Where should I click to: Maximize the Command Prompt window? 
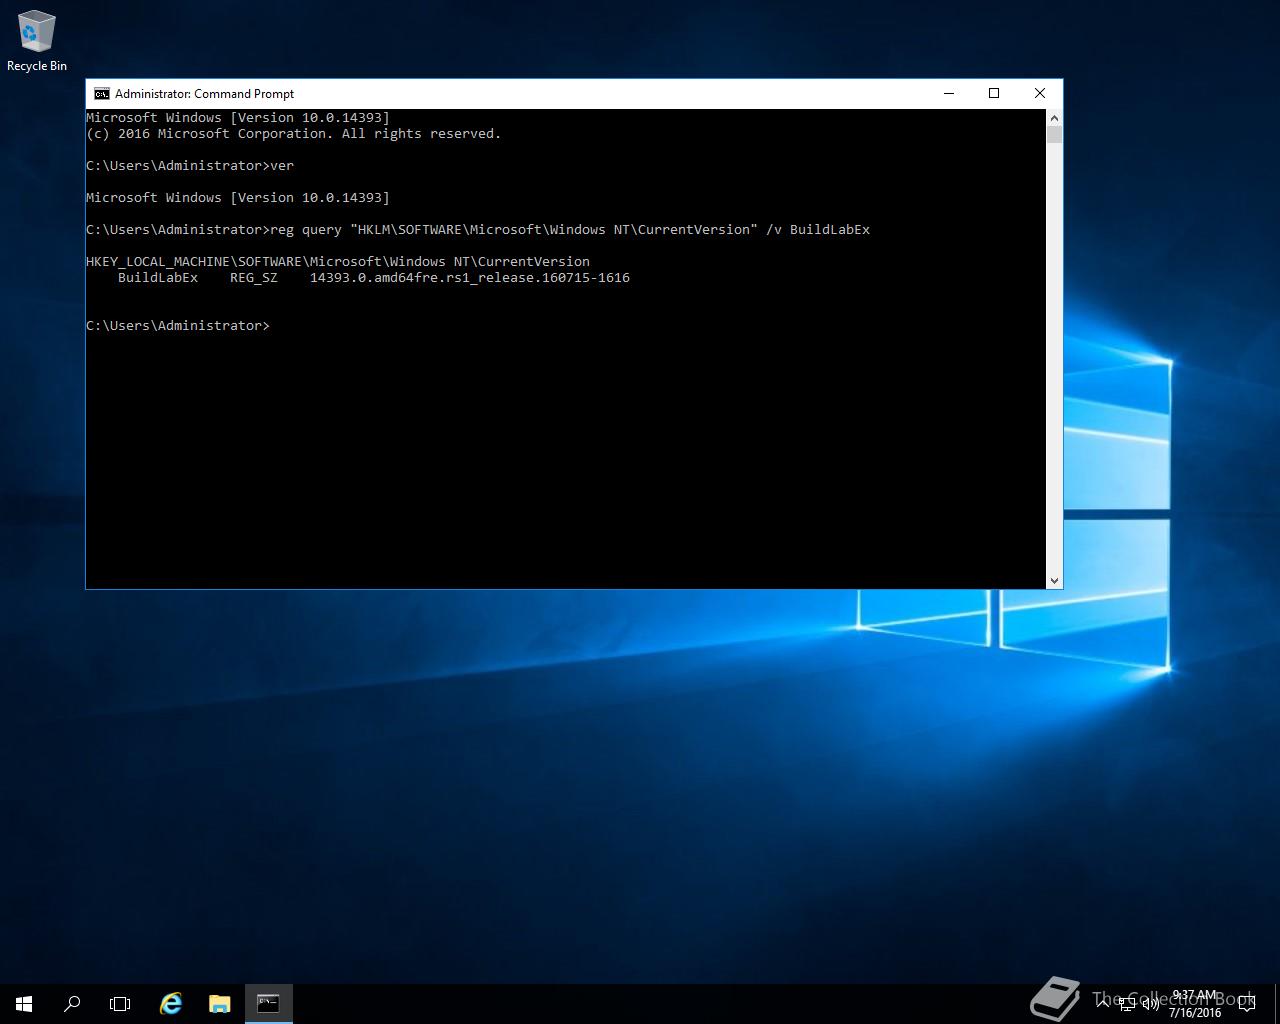[x=994, y=93]
